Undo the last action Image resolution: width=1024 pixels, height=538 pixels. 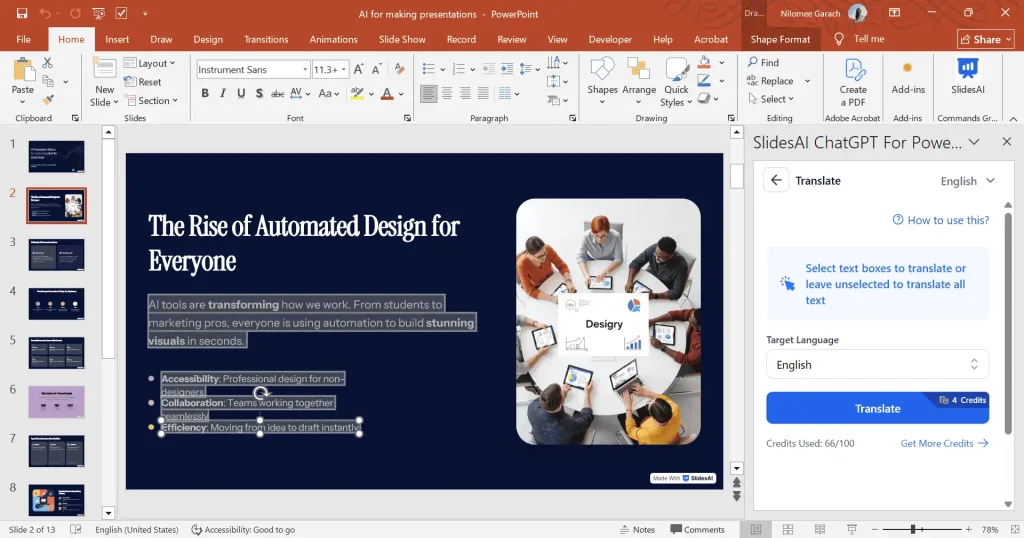pyautogui.click(x=44, y=13)
